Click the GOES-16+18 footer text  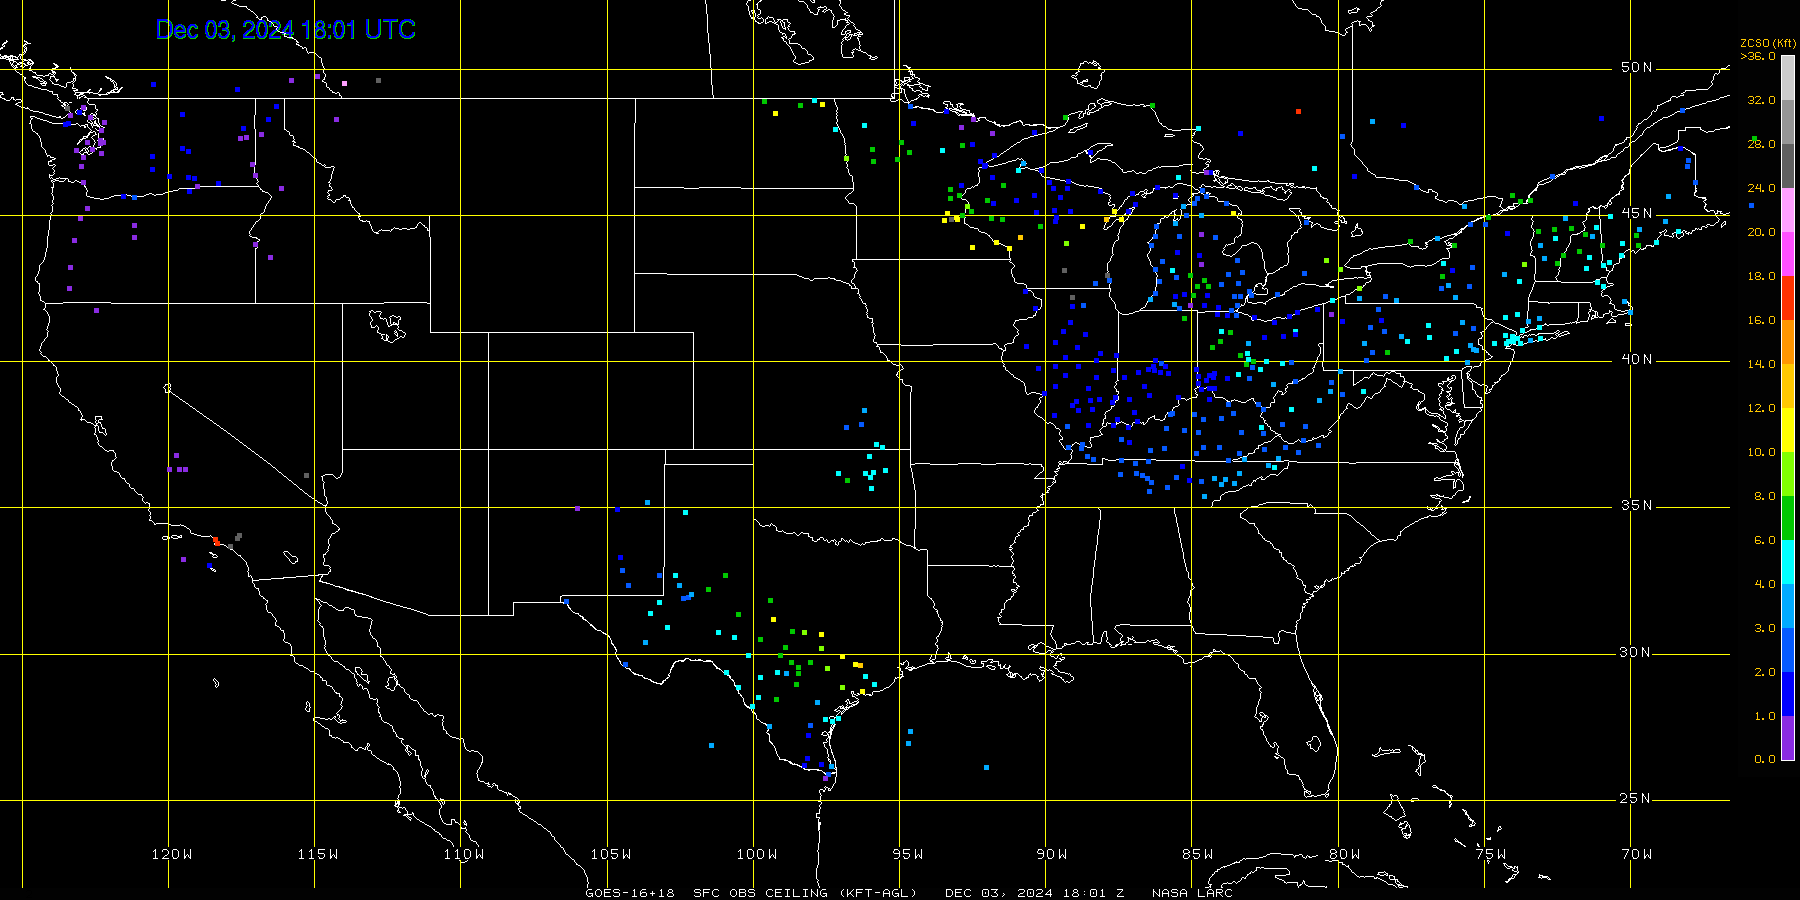(x=630, y=893)
